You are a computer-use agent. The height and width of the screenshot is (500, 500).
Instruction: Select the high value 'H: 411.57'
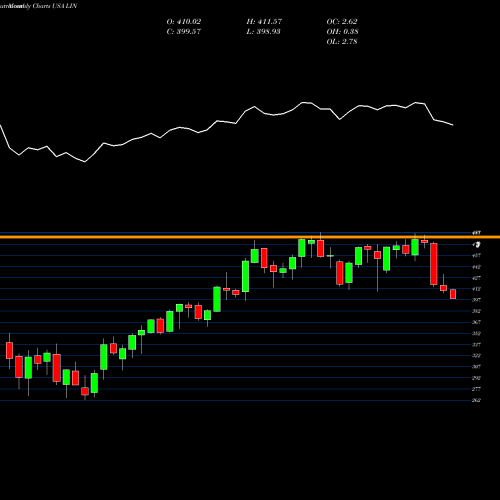coord(264,22)
